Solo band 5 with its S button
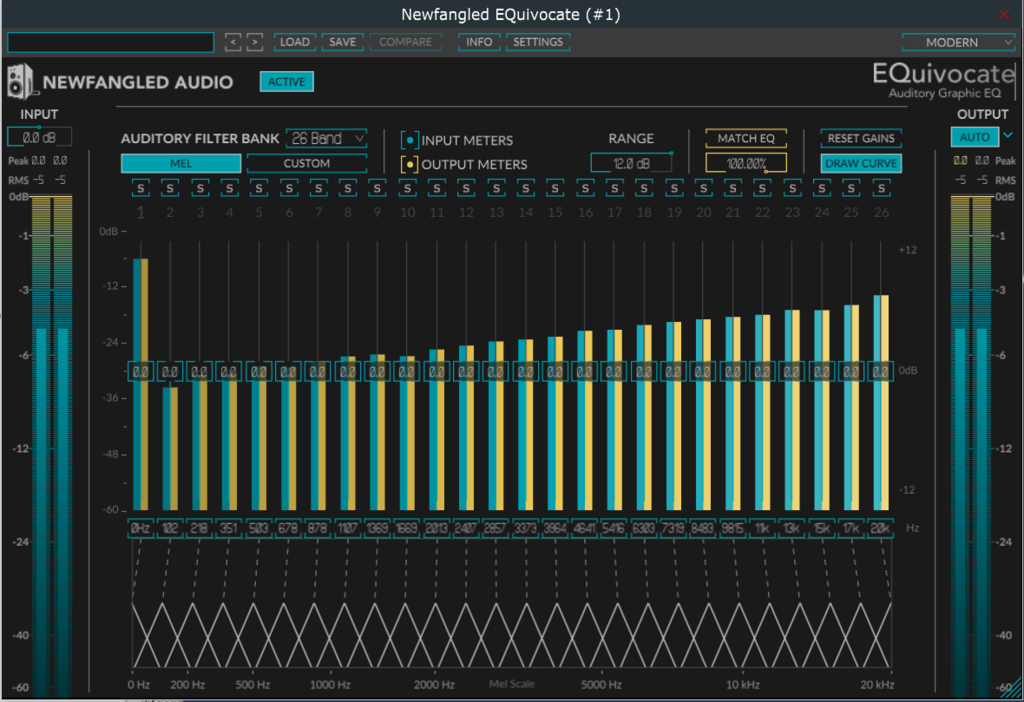1024x702 pixels. point(259,189)
